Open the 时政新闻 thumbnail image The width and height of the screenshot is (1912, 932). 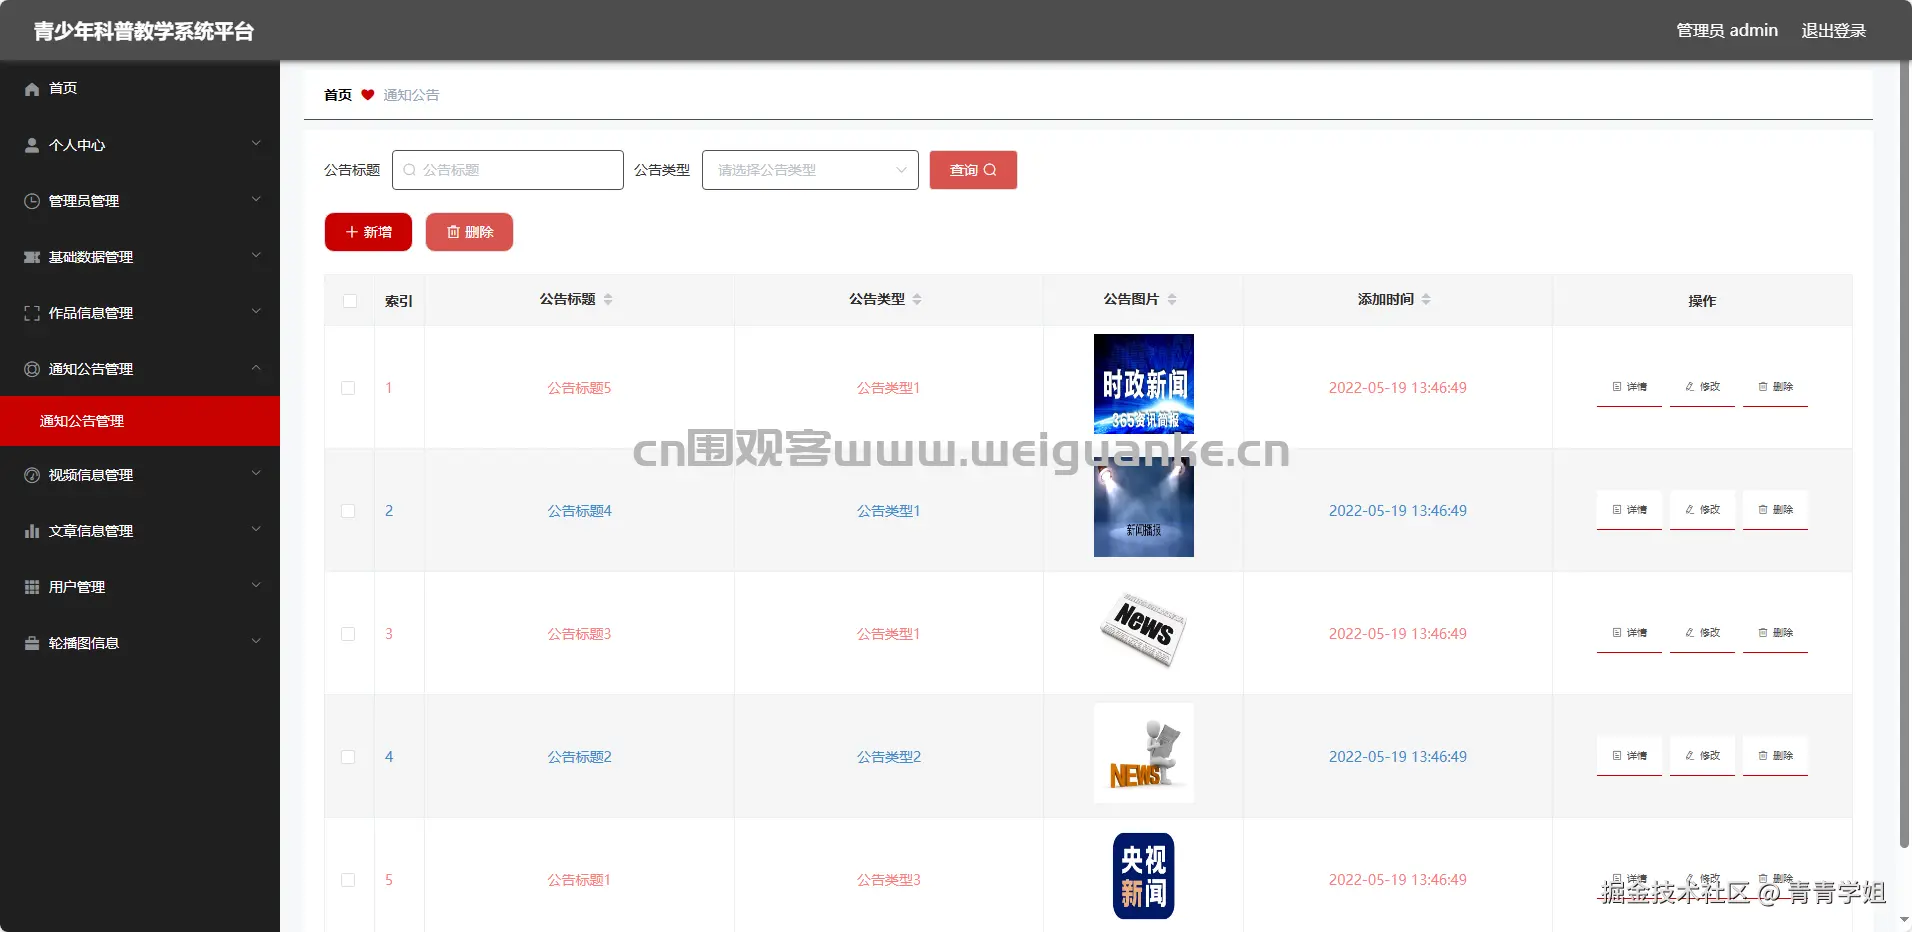(x=1144, y=384)
